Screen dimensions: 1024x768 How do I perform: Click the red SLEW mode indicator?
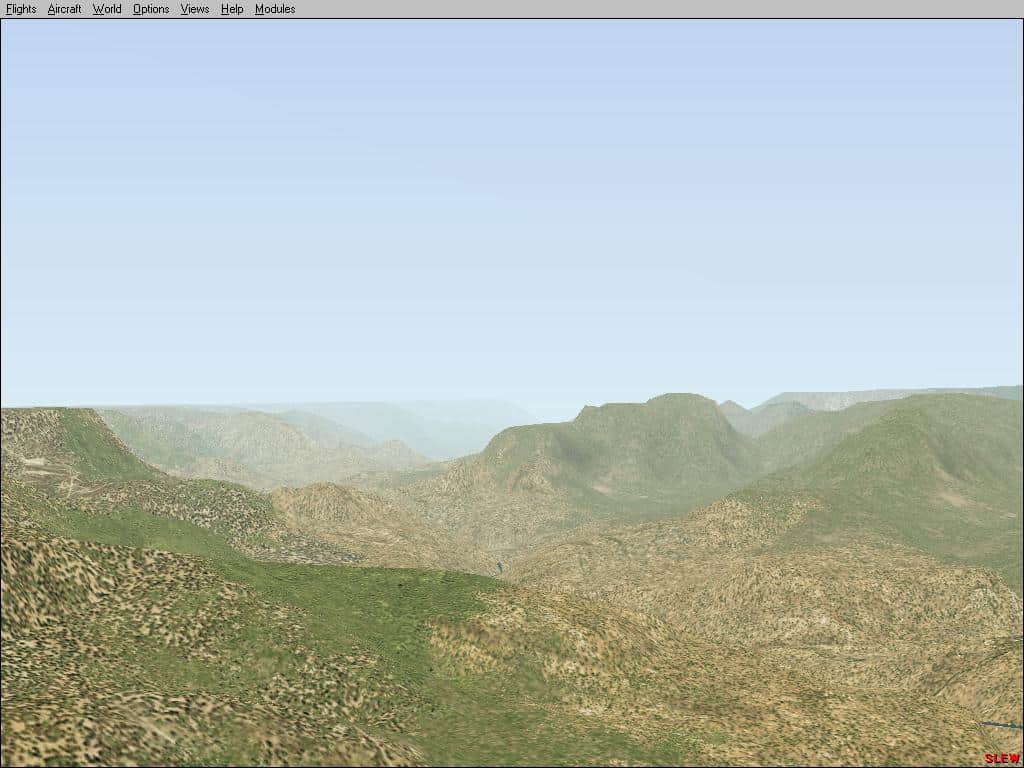tap(1002, 758)
